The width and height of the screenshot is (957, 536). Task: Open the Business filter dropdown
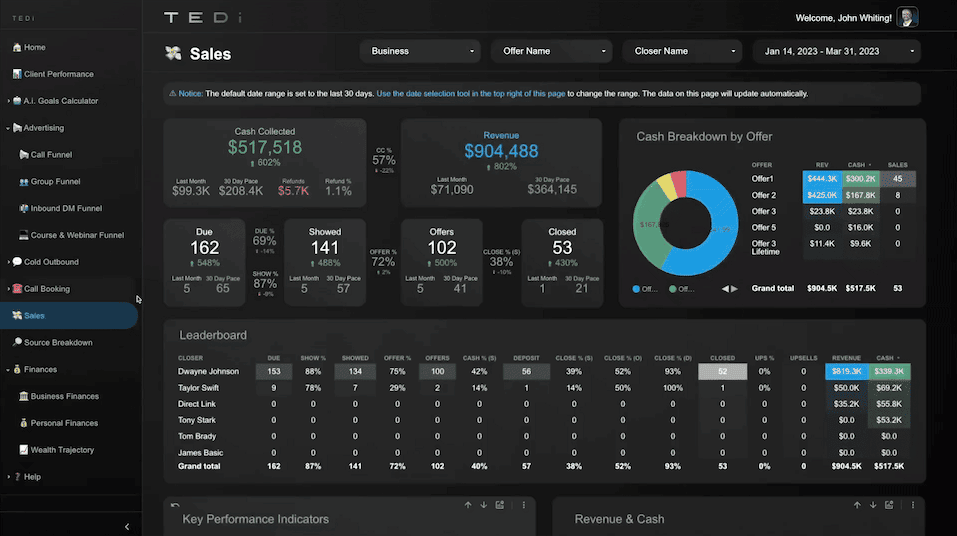(420, 51)
